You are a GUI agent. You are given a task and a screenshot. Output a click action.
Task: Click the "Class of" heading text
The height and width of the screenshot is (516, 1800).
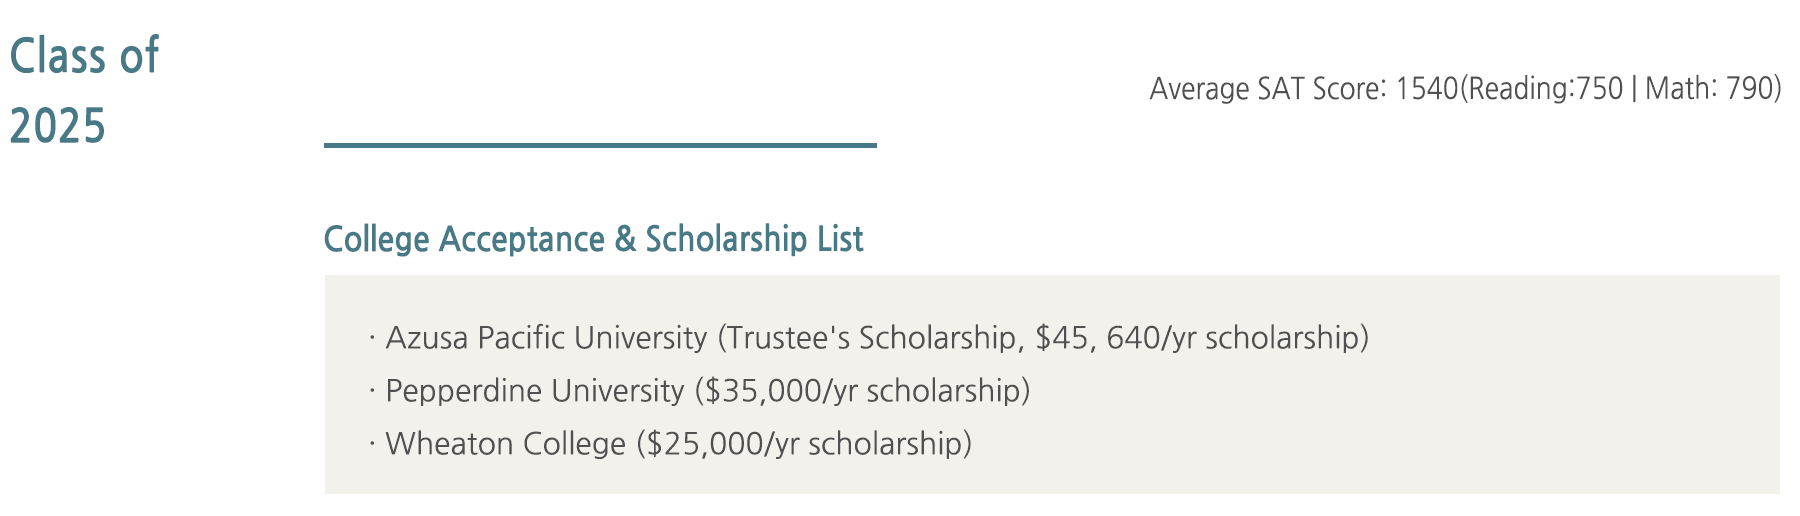(84, 55)
